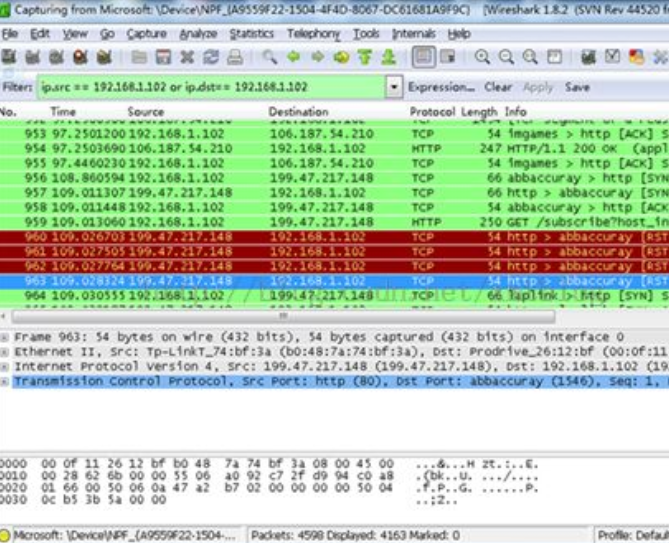The width and height of the screenshot is (669, 547).
Task: Click the find packet magnifier icon
Action: point(270,57)
